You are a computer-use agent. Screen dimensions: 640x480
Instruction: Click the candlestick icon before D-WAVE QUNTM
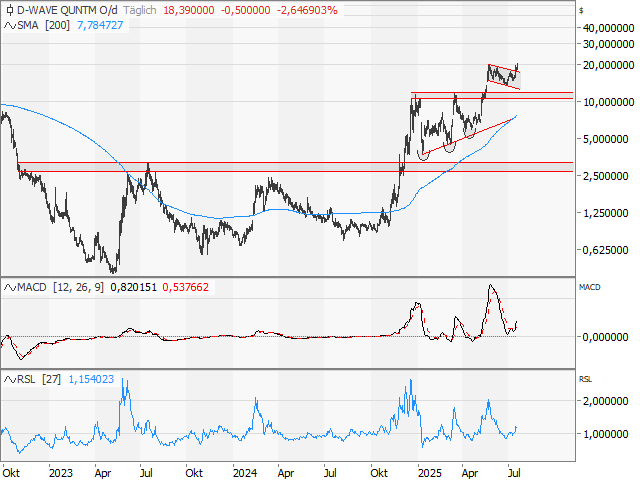point(10,10)
